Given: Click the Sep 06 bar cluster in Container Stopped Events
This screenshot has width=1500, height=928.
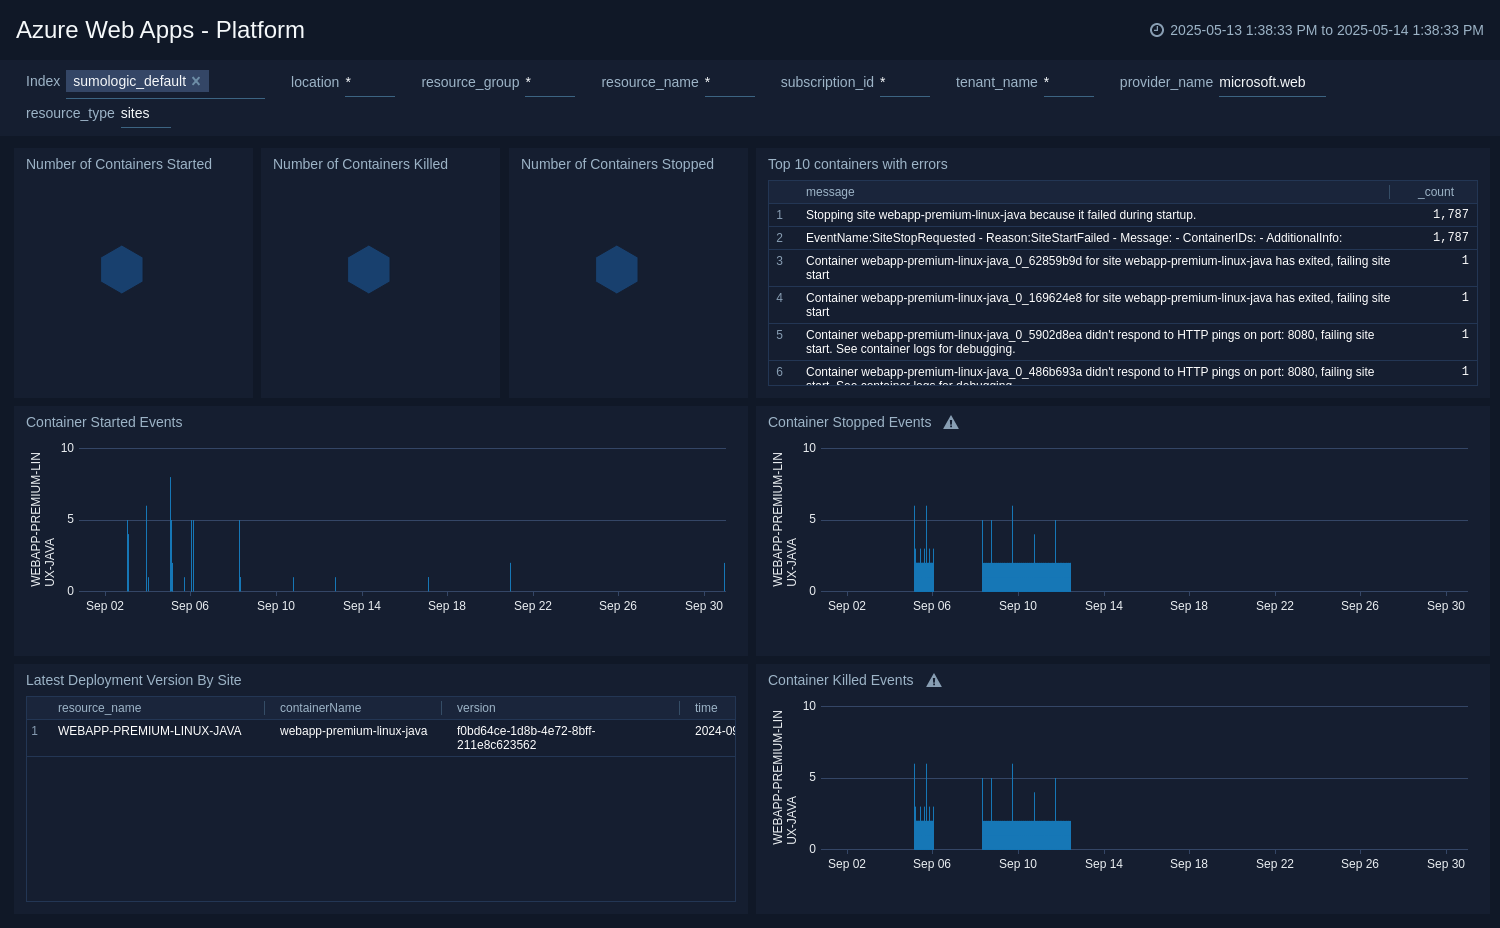Looking at the screenshot, I should (x=924, y=577).
